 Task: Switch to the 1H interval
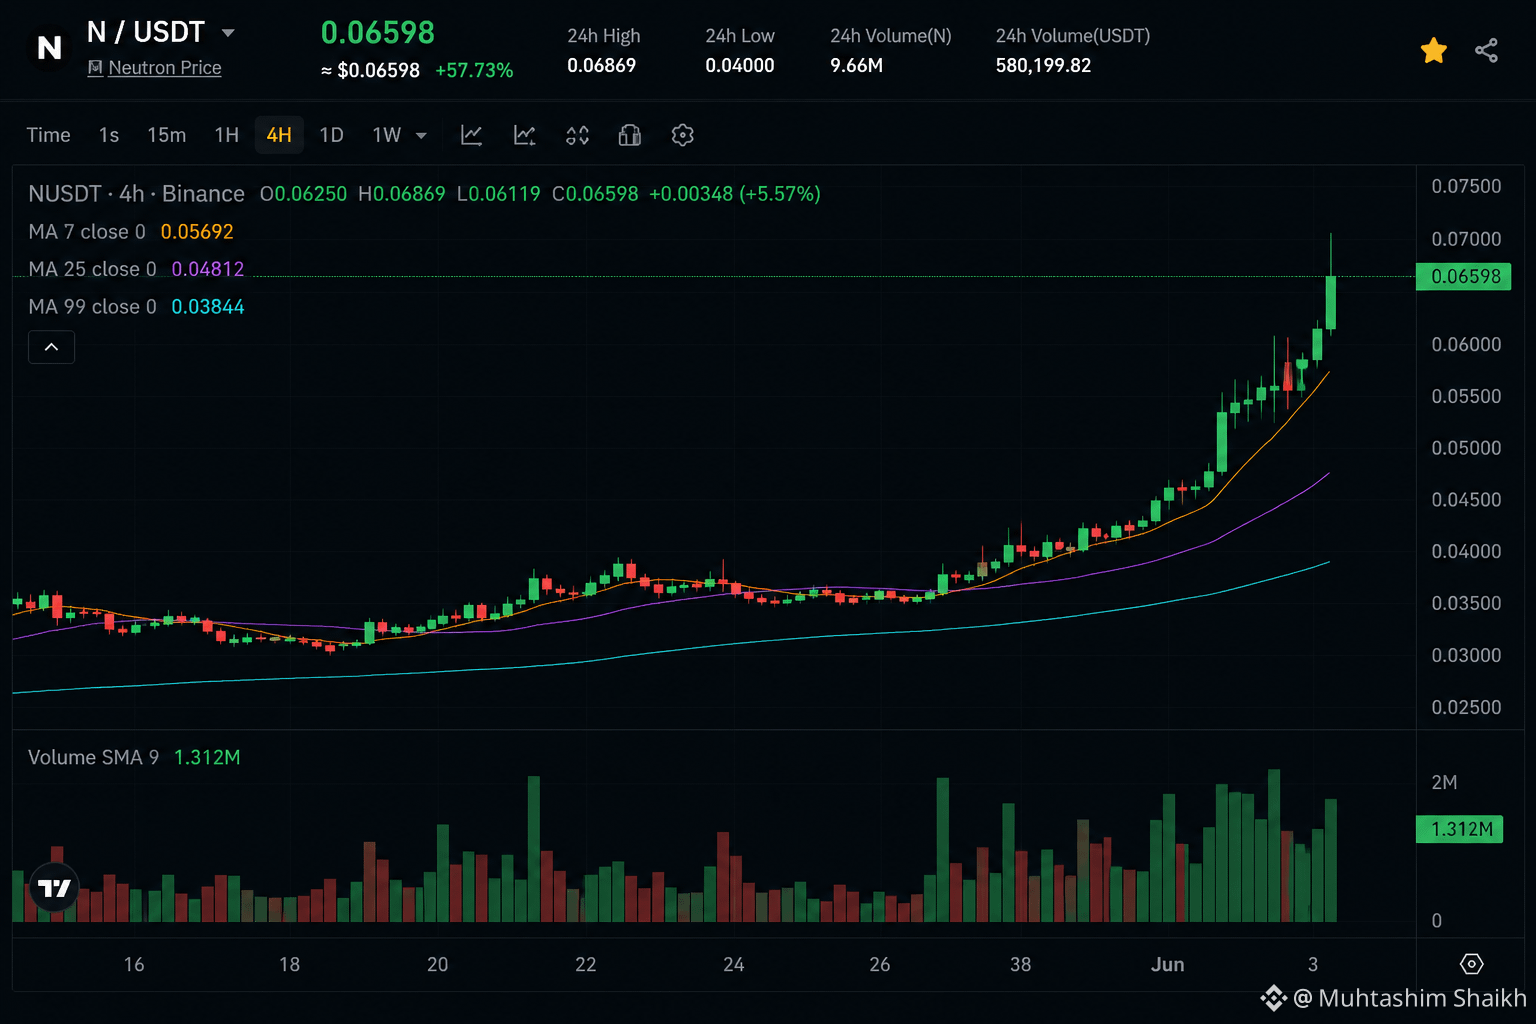(227, 135)
